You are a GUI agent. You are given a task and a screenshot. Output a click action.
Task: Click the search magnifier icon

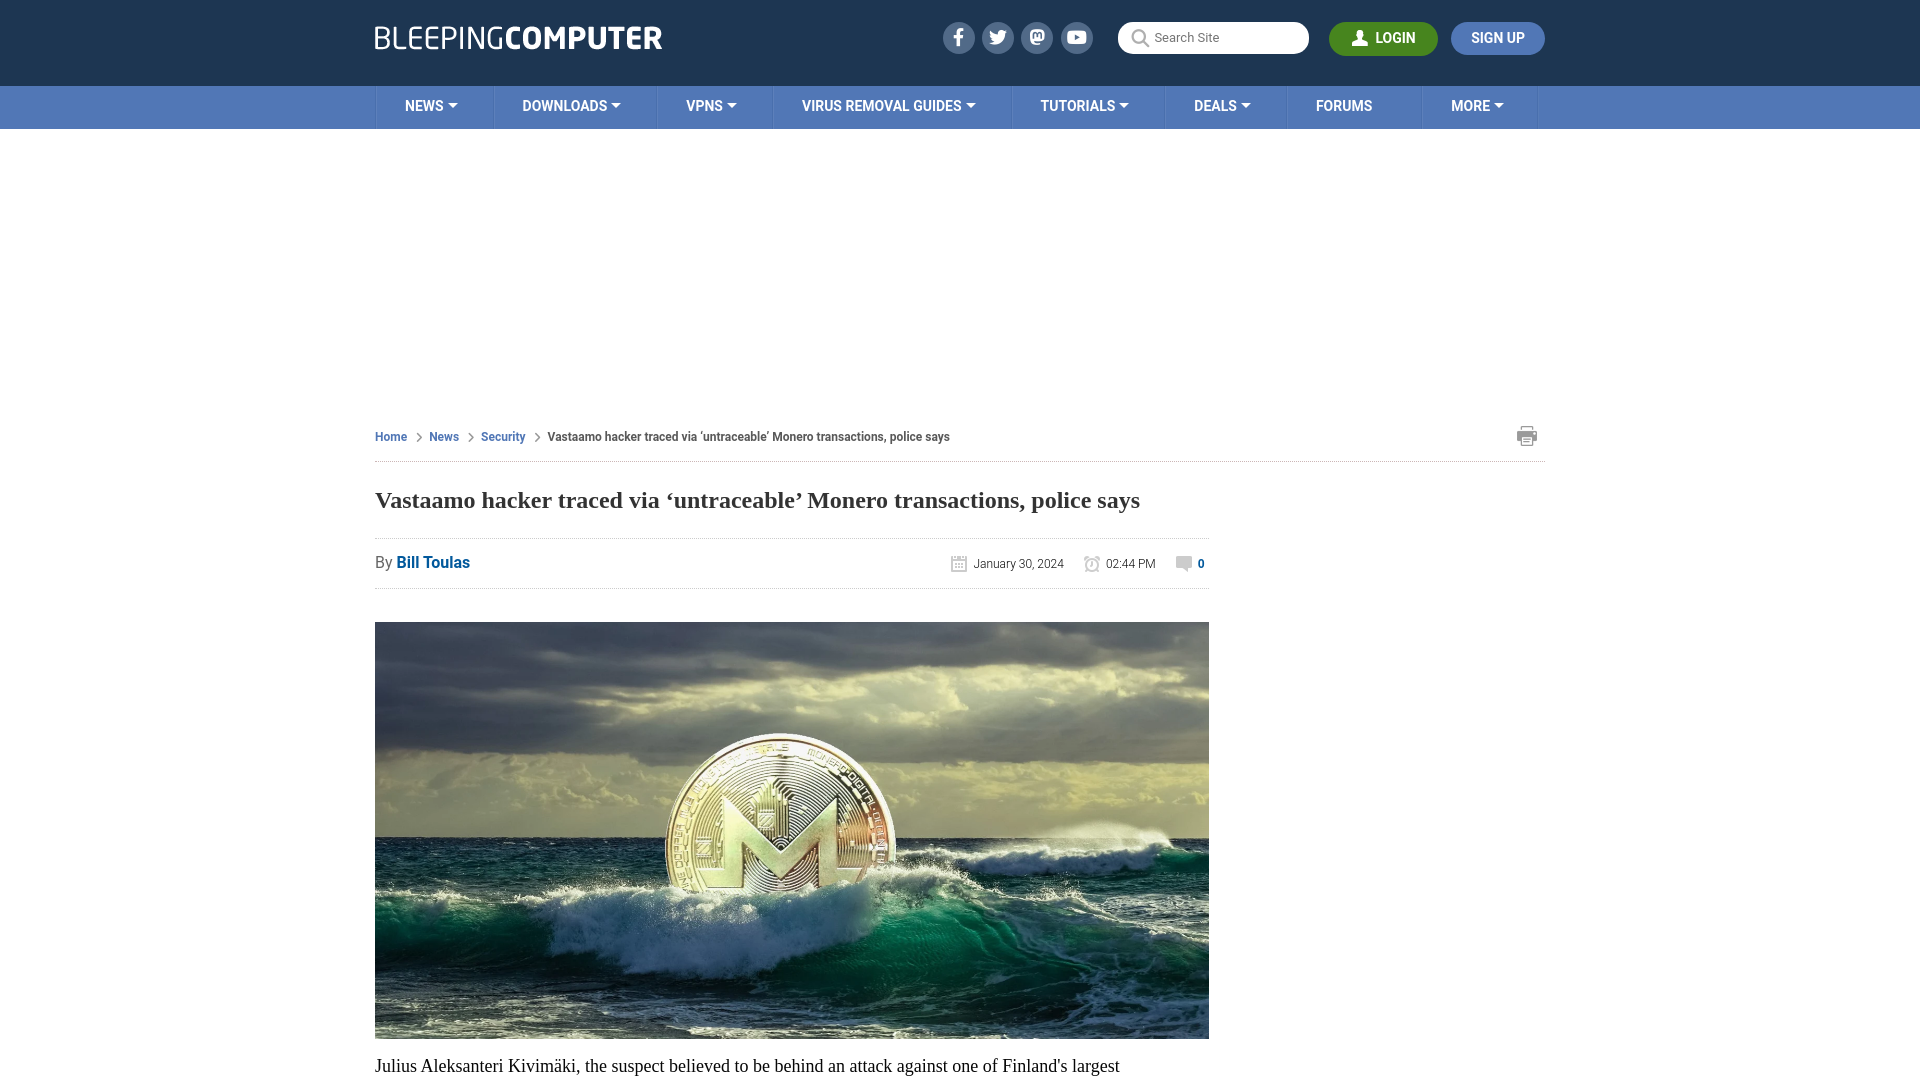[1139, 37]
